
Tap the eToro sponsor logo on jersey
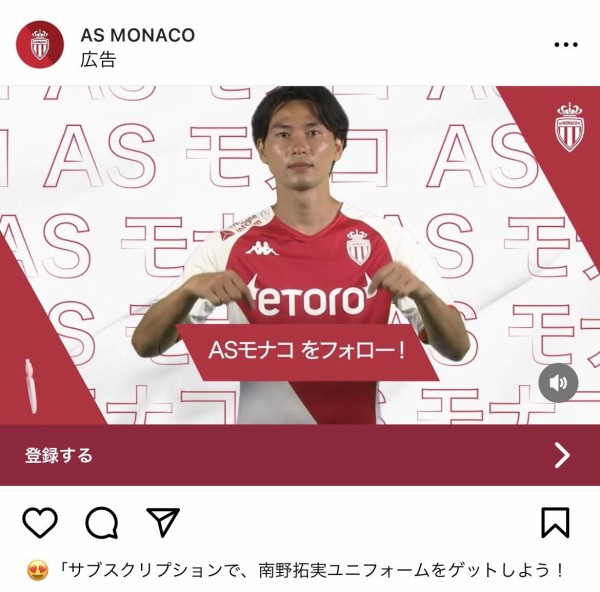click(x=311, y=297)
